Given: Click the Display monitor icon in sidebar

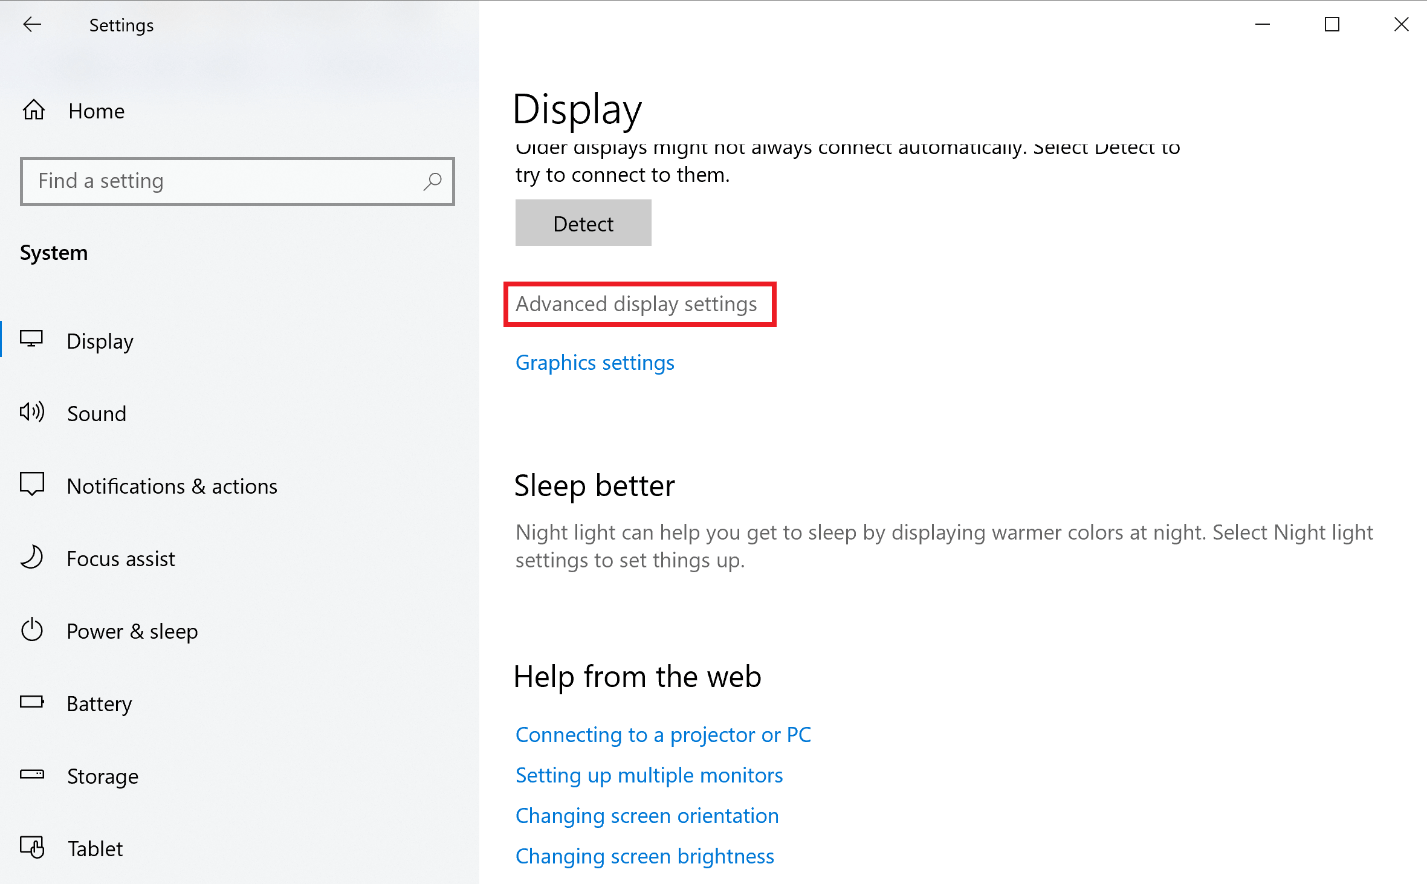Looking at the screenshot, I should [x=31, y=340].
